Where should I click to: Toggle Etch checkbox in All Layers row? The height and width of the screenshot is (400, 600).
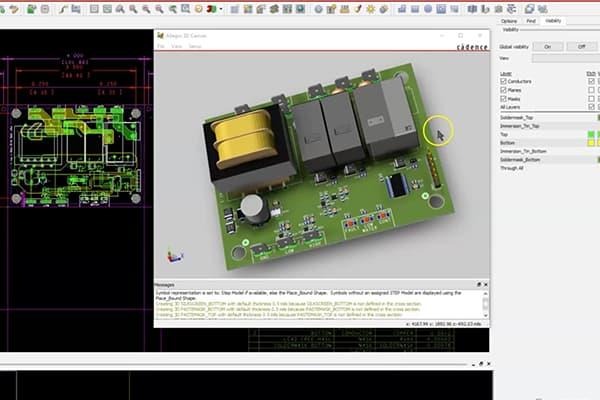pyautogui.click(x=591, y=107)
